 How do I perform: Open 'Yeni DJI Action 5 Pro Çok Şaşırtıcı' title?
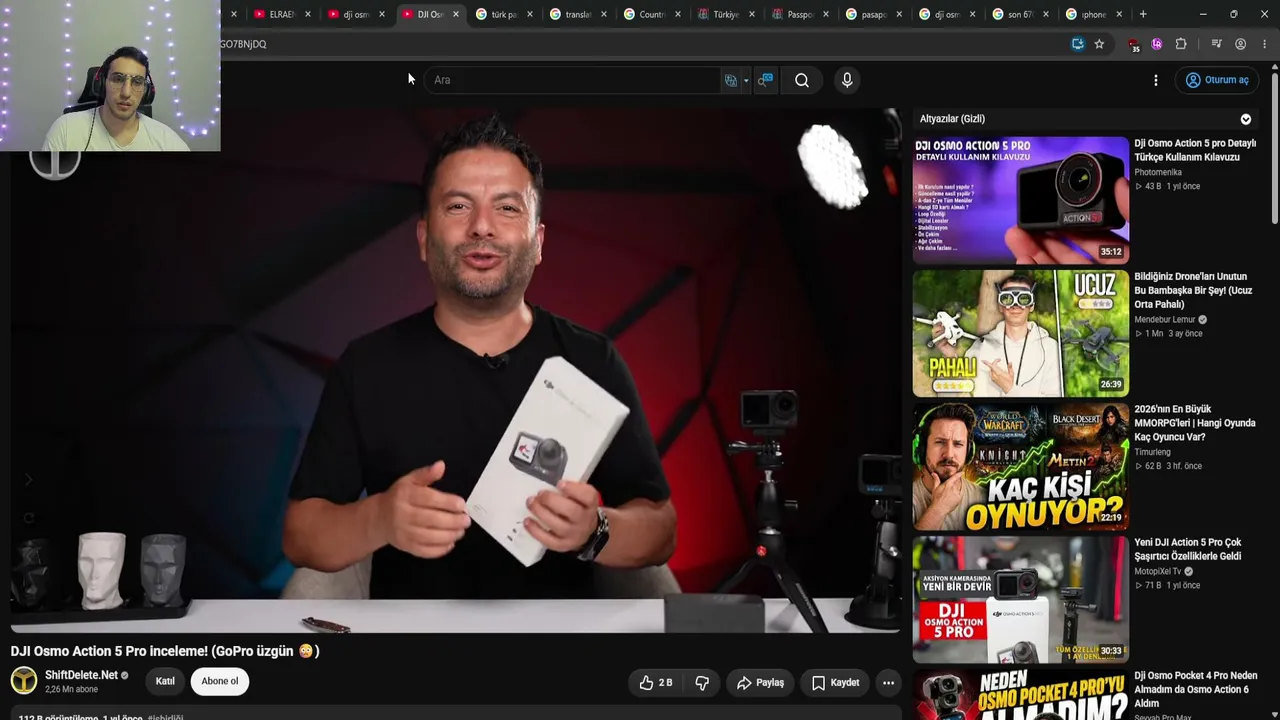coord(1188,549)
